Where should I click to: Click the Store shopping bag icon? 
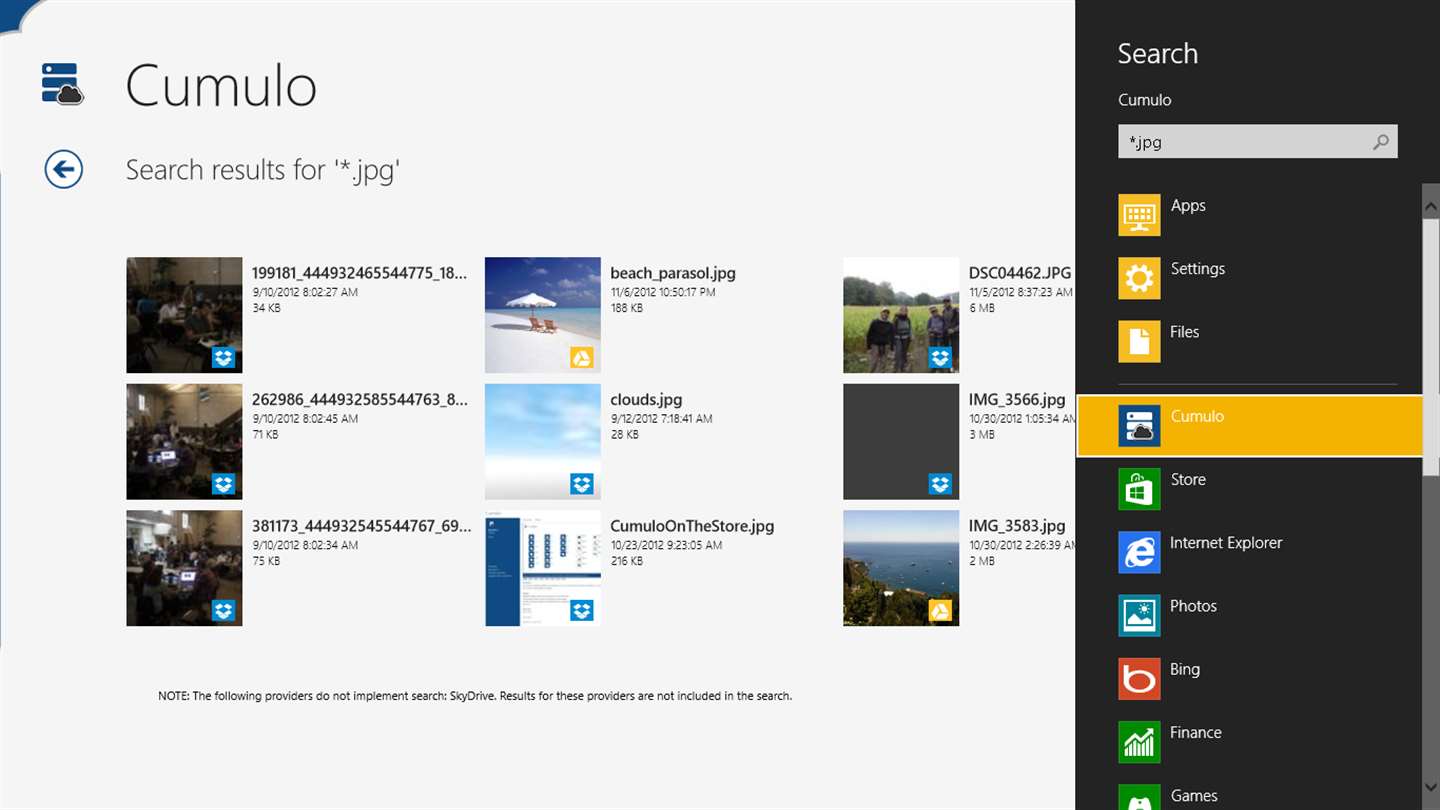point(1139,489)
